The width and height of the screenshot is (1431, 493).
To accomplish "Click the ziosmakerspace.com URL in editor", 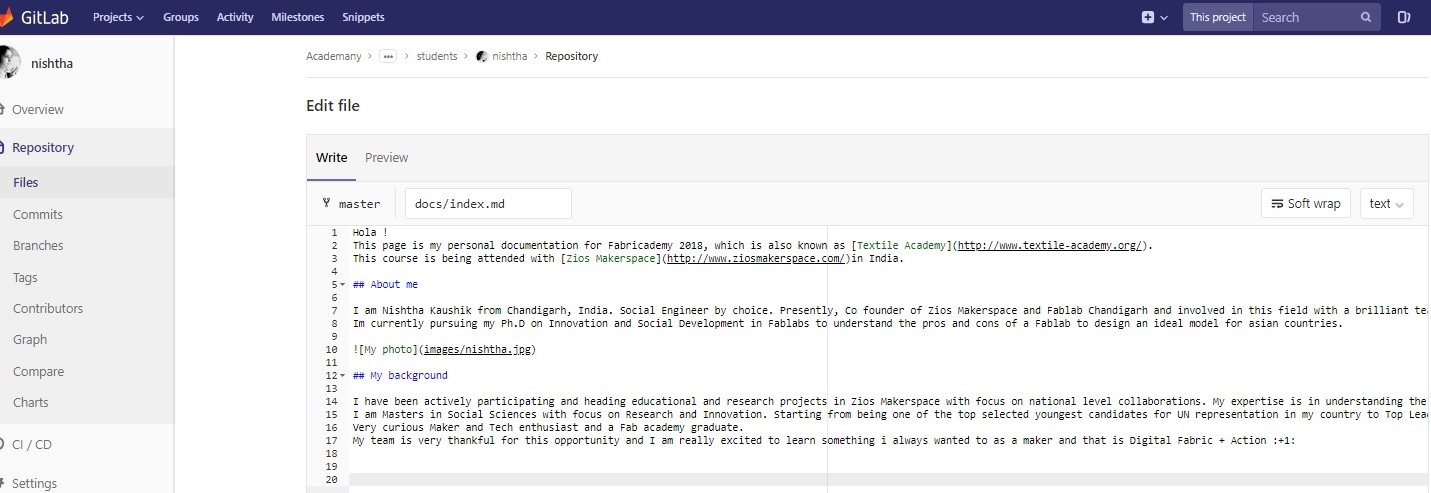I will 755,258.
